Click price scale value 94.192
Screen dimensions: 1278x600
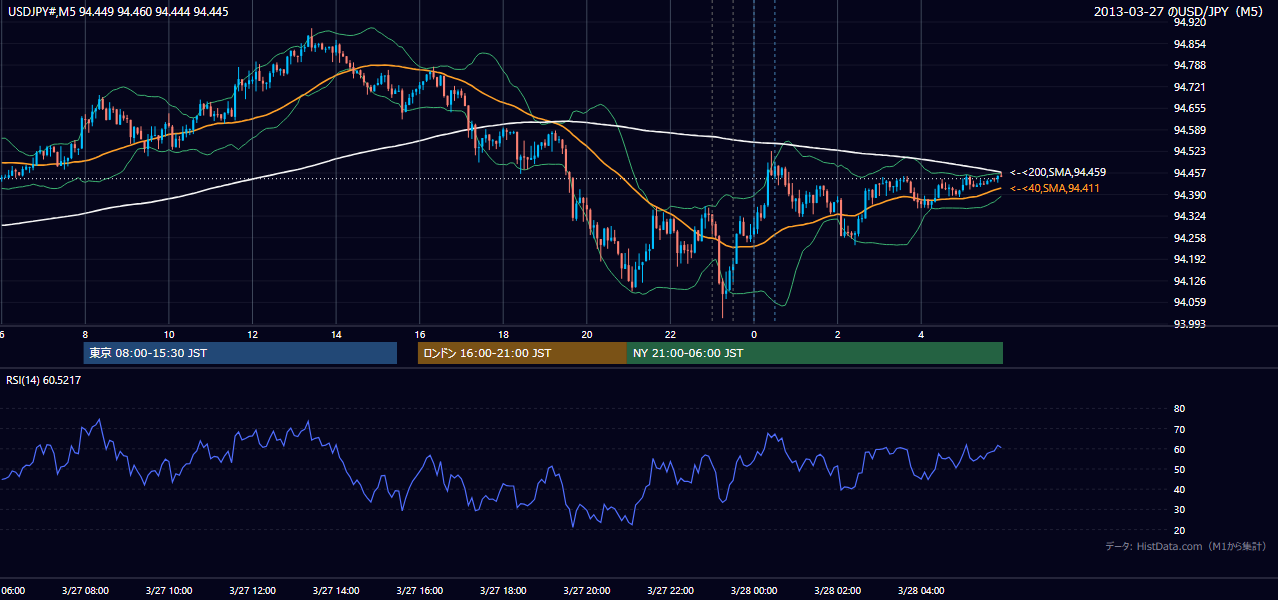pos(1189,259)
